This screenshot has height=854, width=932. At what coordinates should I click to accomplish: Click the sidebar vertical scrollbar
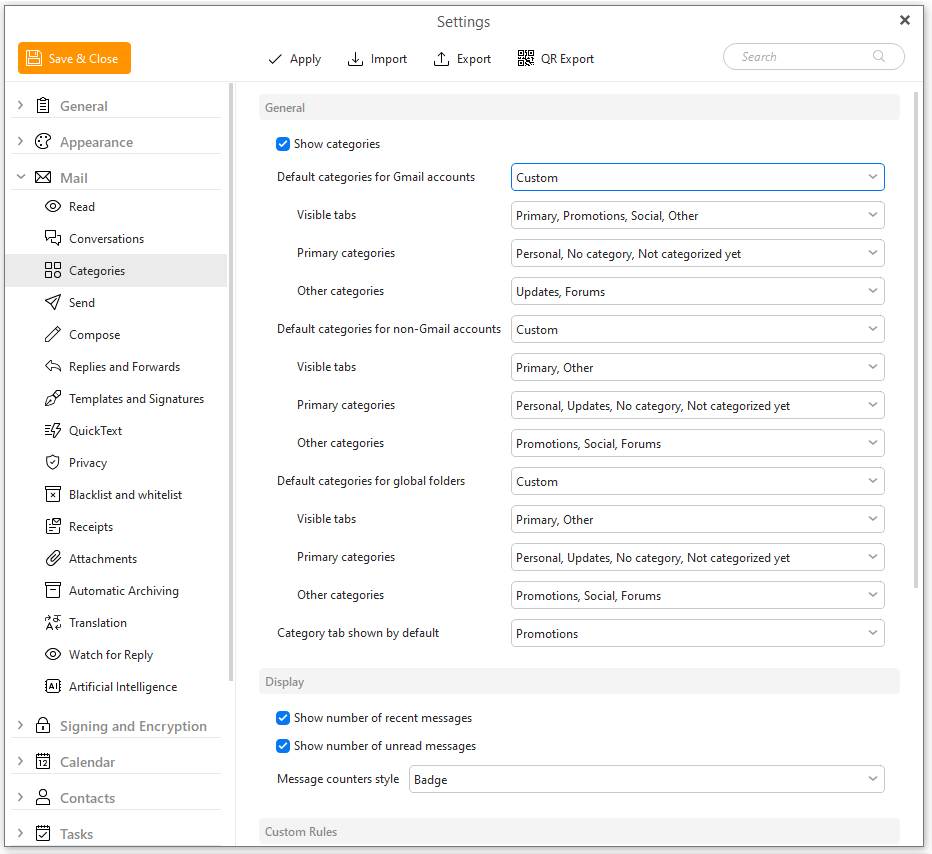[x=231, y=382]
